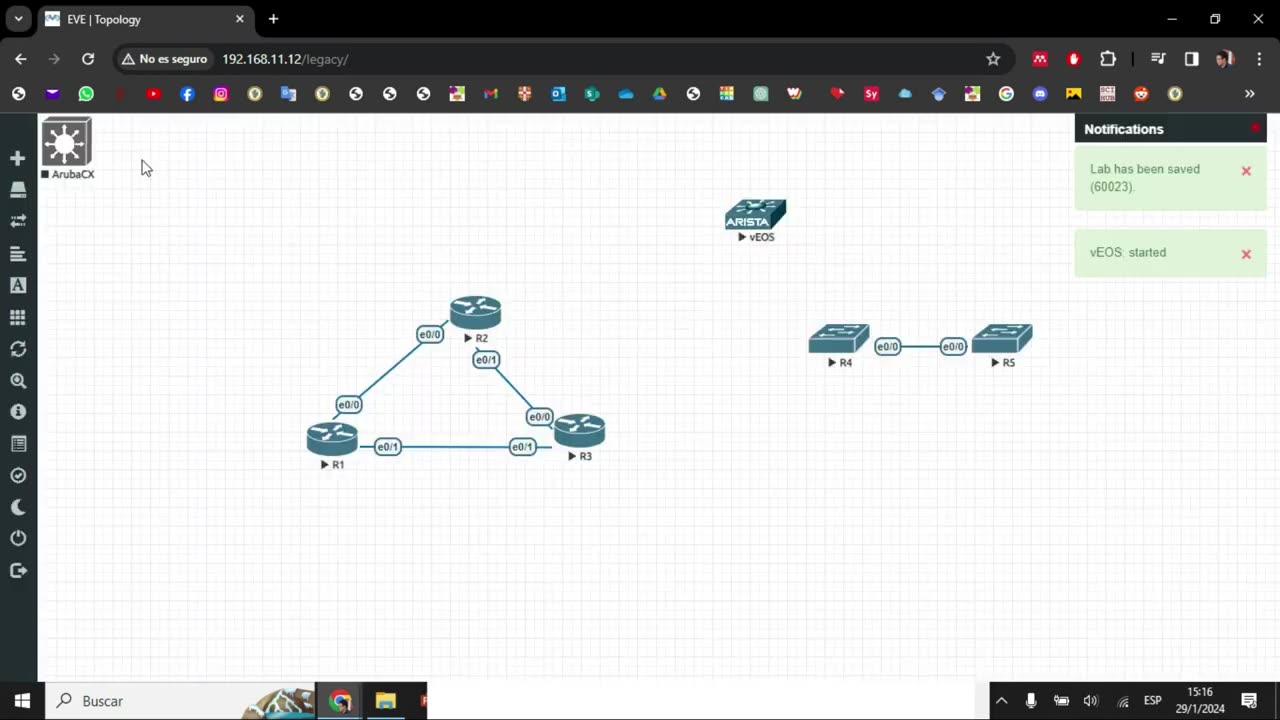
Task: Open the taskbar clock and date
Action: [1200, 701]
